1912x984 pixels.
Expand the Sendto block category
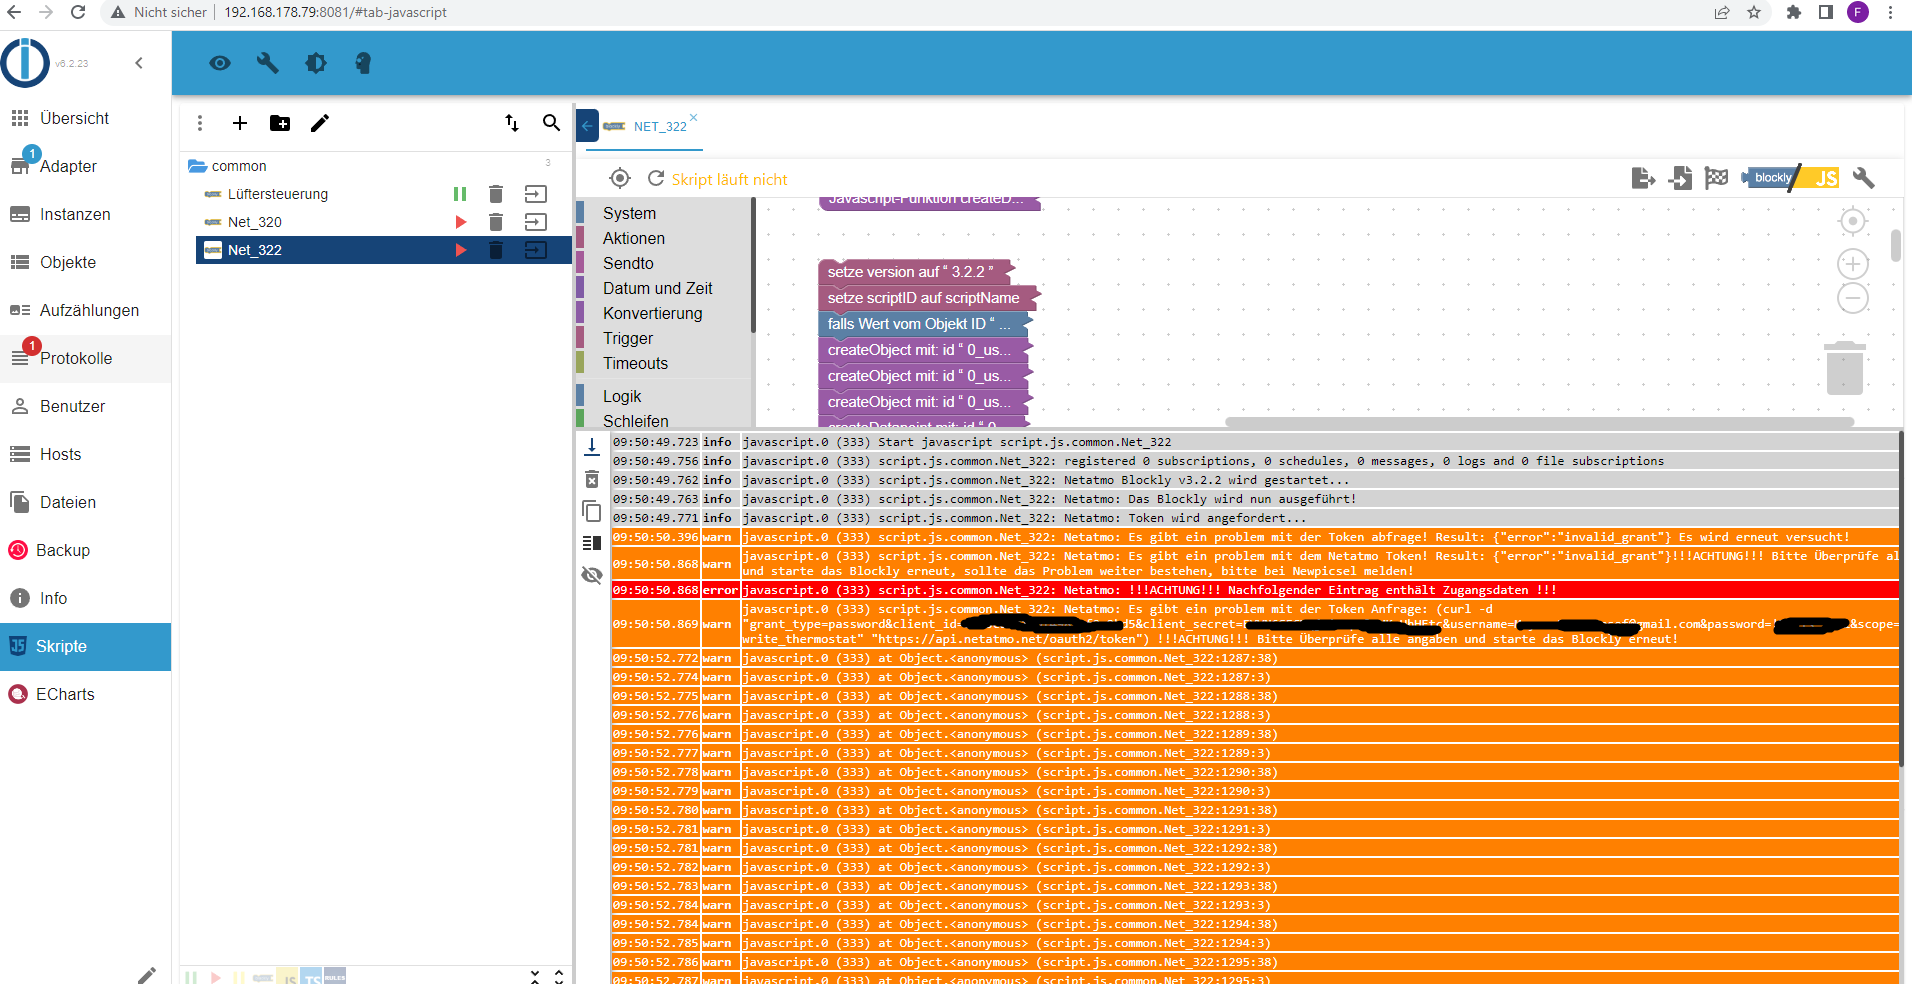click(628, 263)
